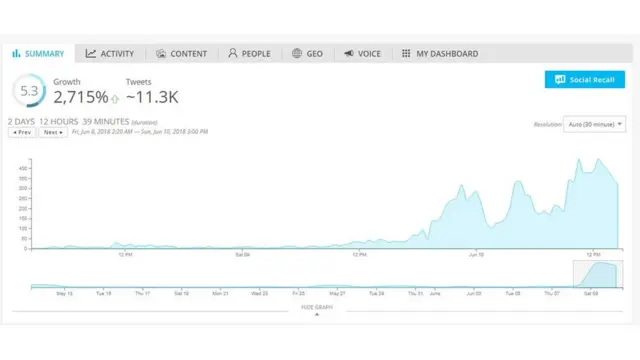Click the Tweets label
This screenshot has width=640, height=360.
[x=138, y=82]
